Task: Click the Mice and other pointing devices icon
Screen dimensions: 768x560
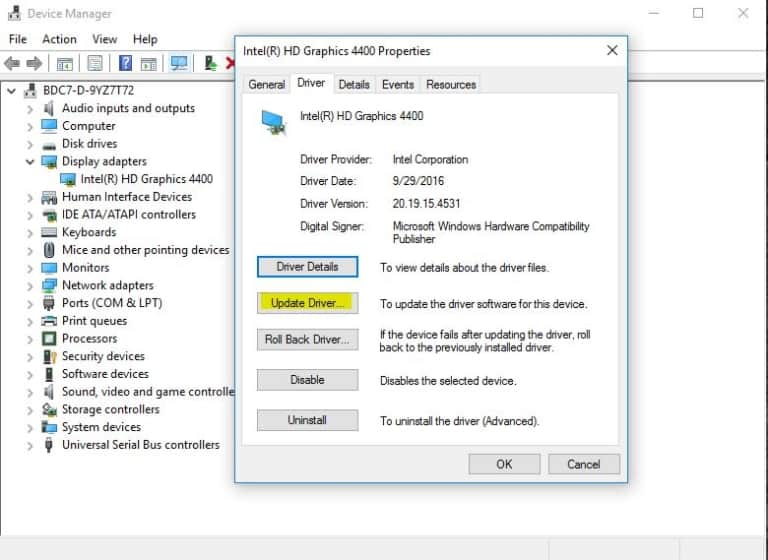Action: click(49, 250)
